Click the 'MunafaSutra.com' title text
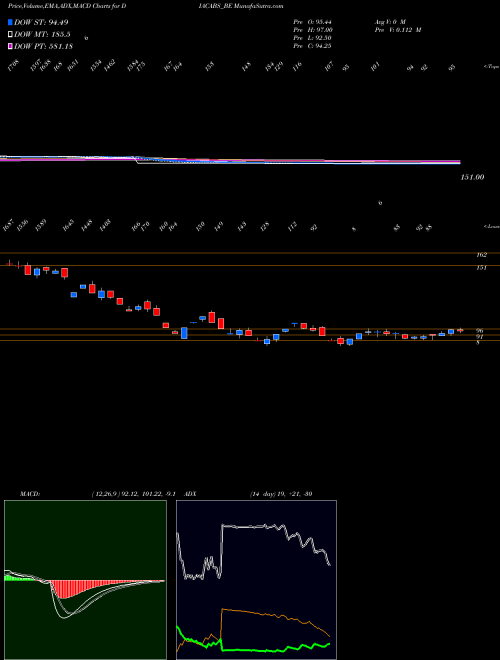This screenshot has width=500, height=660. coord(259,6)
